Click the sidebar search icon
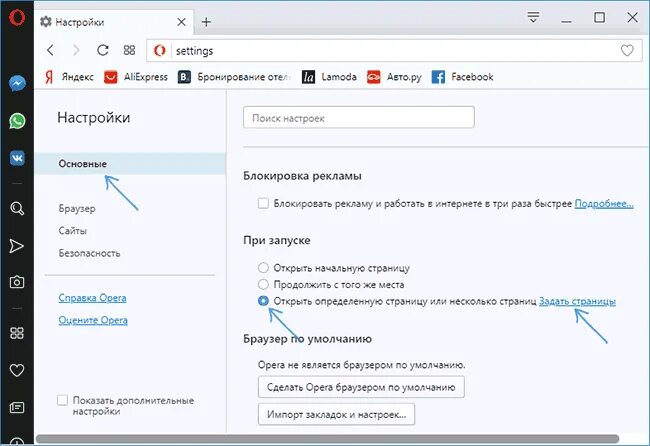This screenshot has height=446, width=650. [17, 208]
